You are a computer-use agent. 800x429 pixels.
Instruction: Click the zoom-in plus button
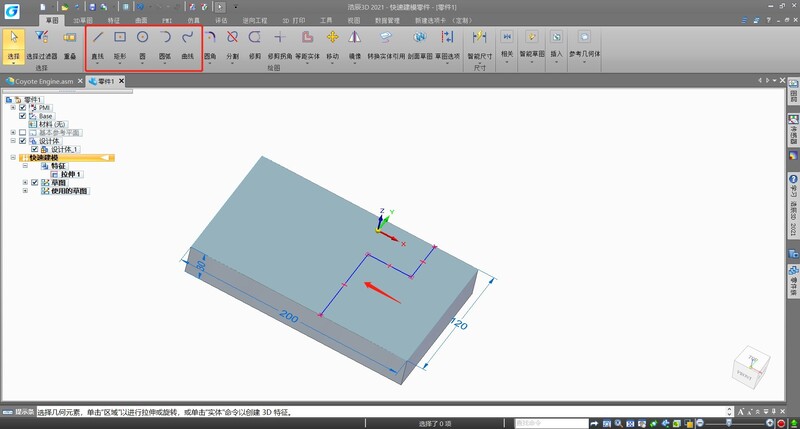(x=769, y=423)
